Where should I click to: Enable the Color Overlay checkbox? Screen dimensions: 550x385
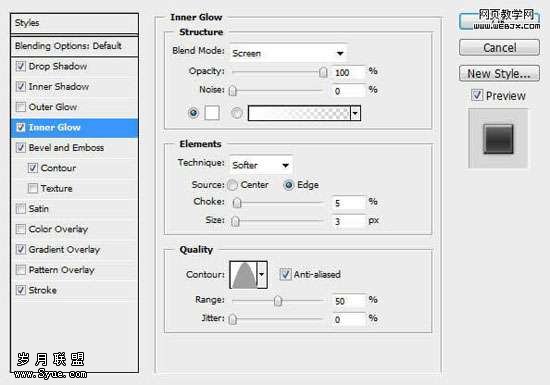pyautogui.click(x=21, y=229)
